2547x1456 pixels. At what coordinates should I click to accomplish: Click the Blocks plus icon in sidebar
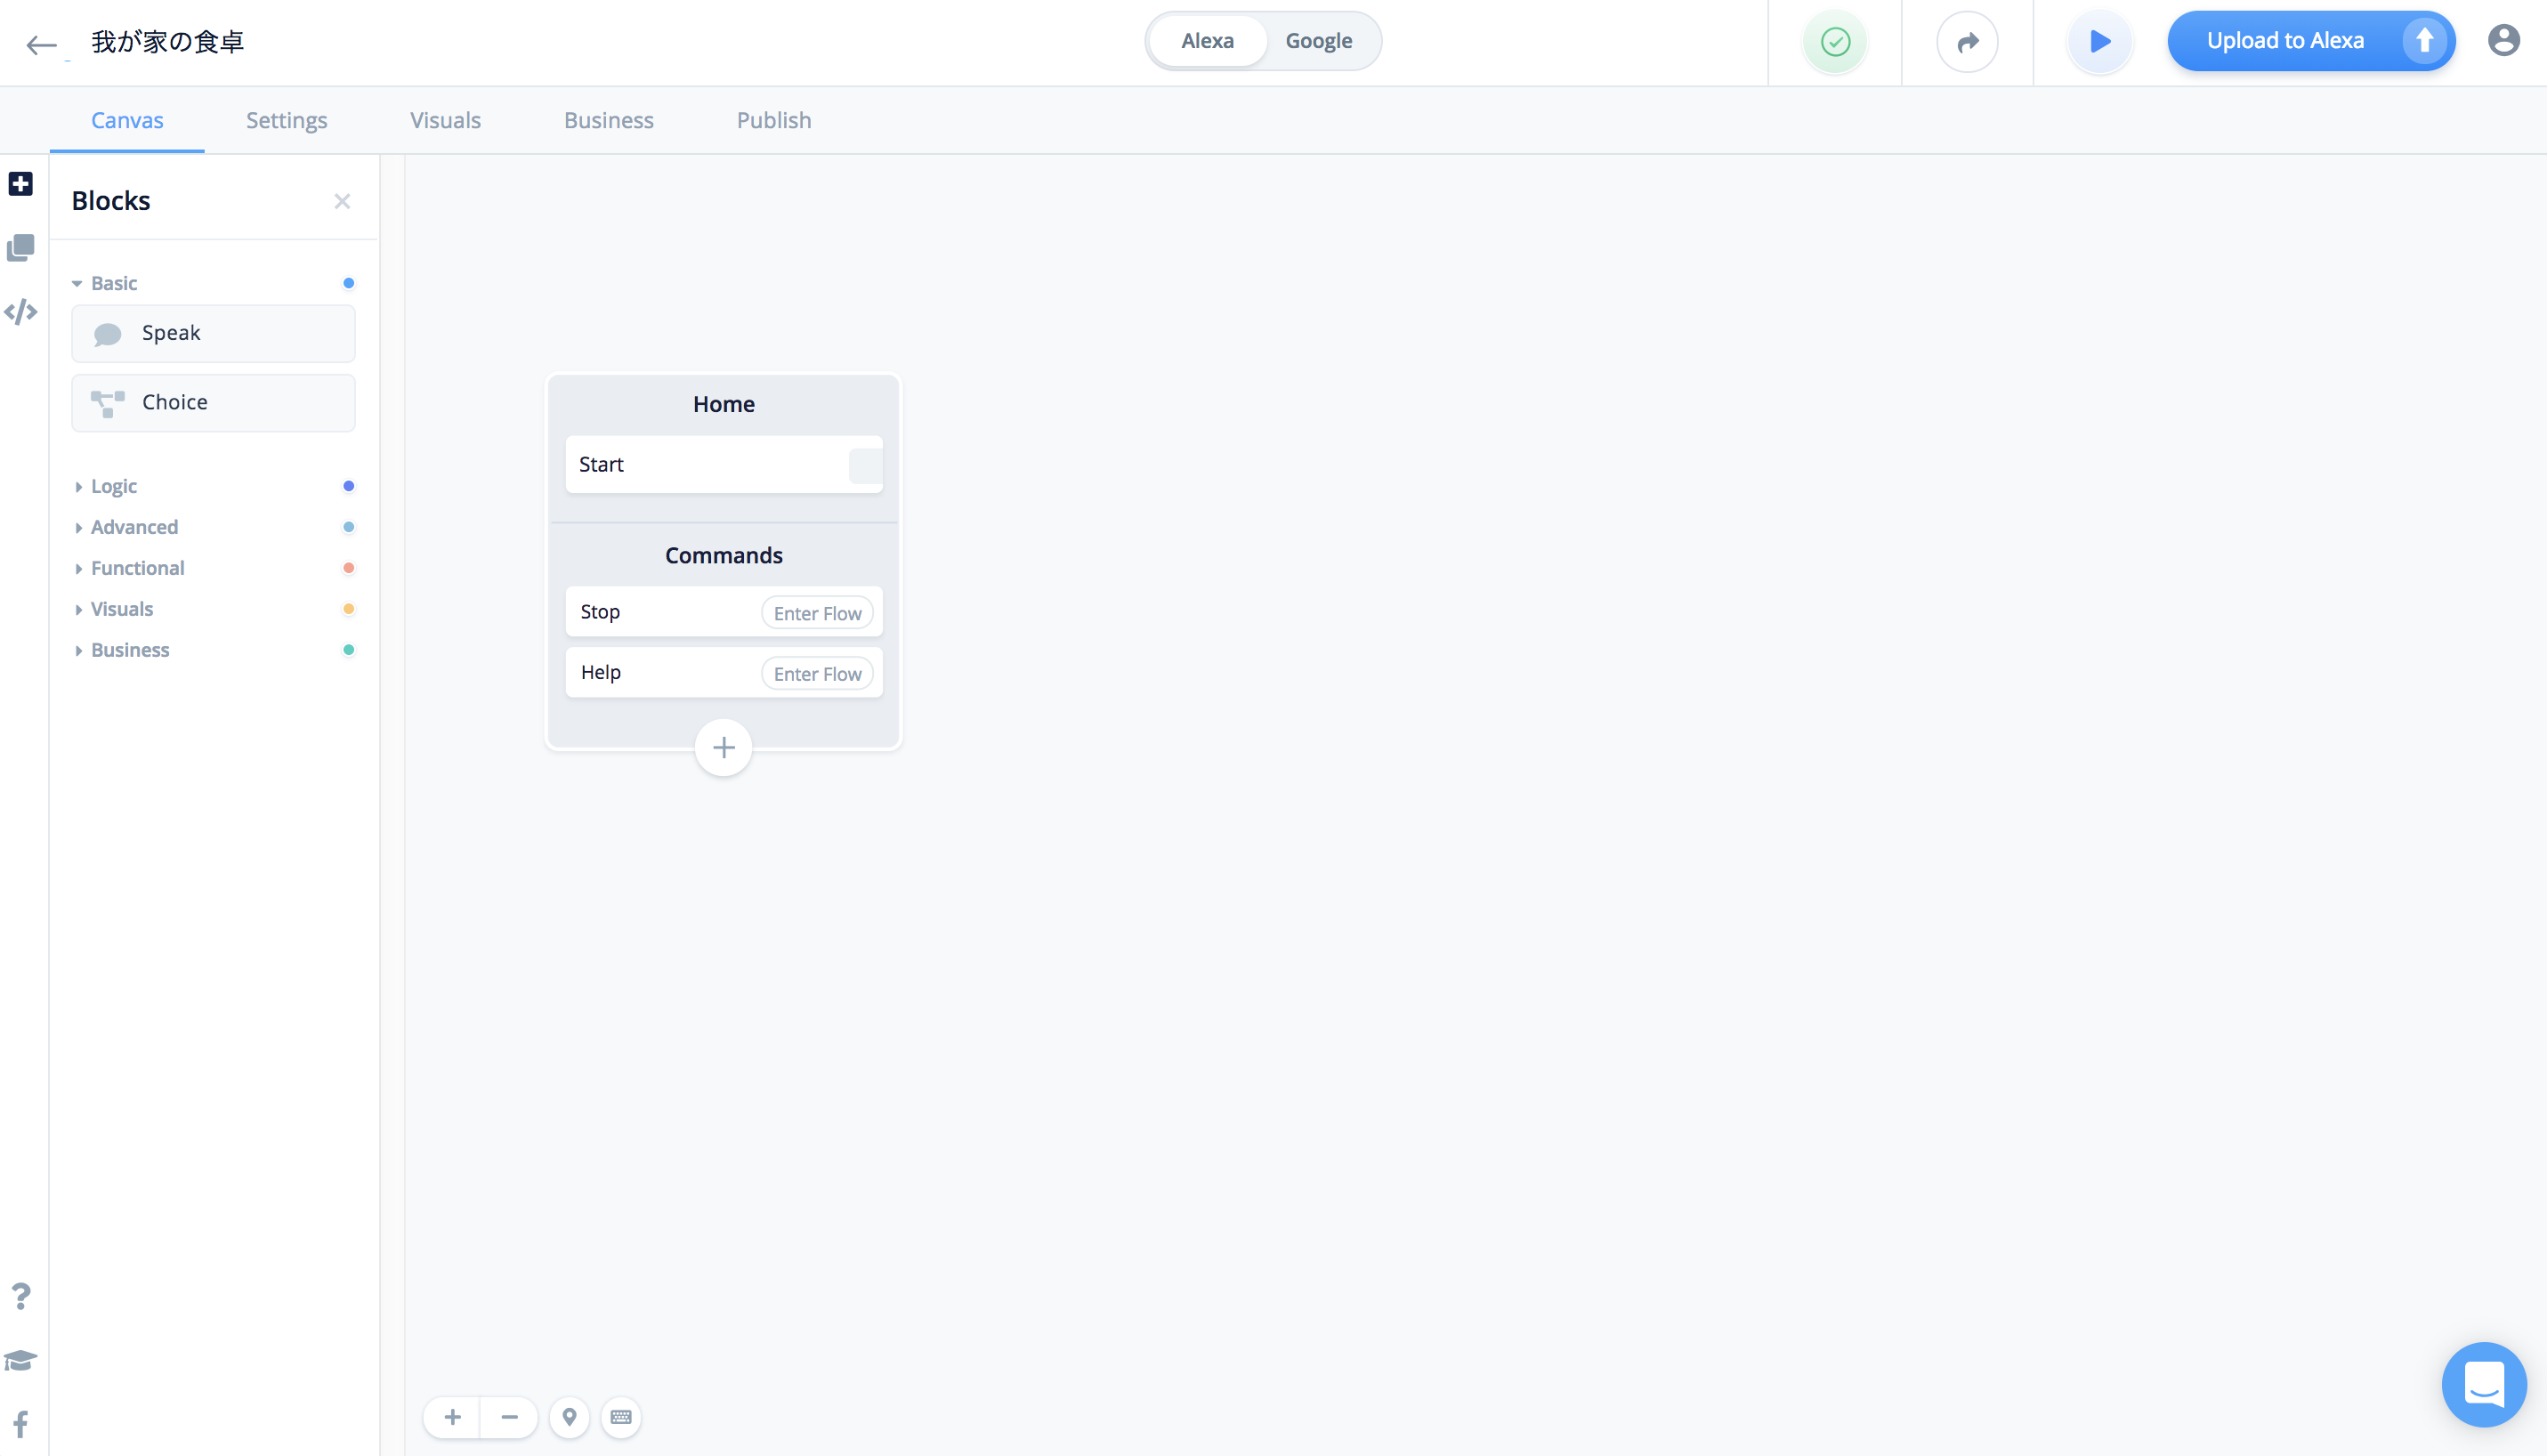21,184
